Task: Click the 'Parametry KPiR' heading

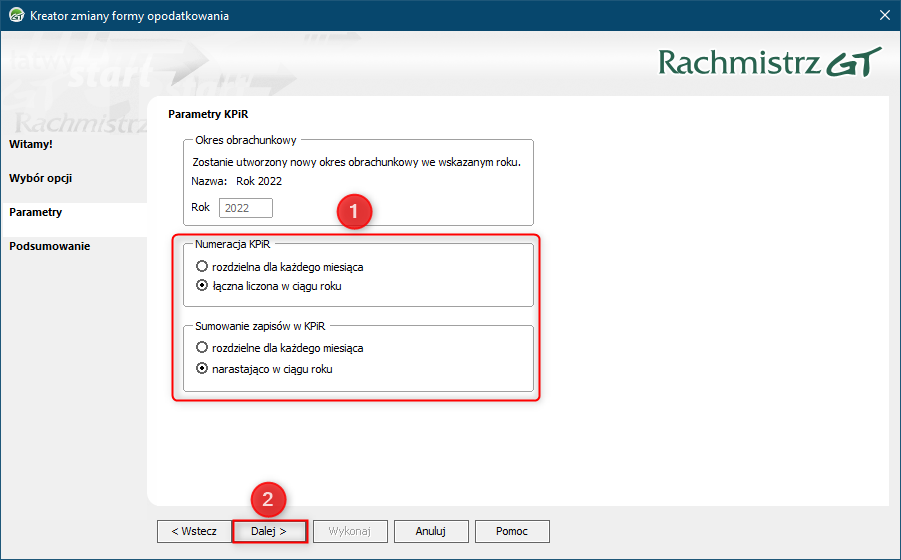Action: pyautogui.click(x=208, y=114)
